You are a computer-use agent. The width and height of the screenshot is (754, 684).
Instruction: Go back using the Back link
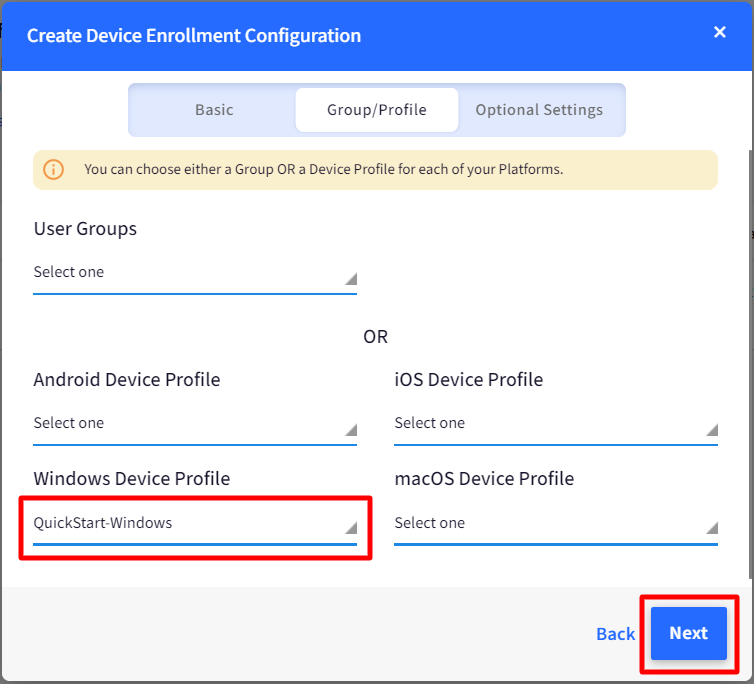pyautogui.click(x=615, y=634)
